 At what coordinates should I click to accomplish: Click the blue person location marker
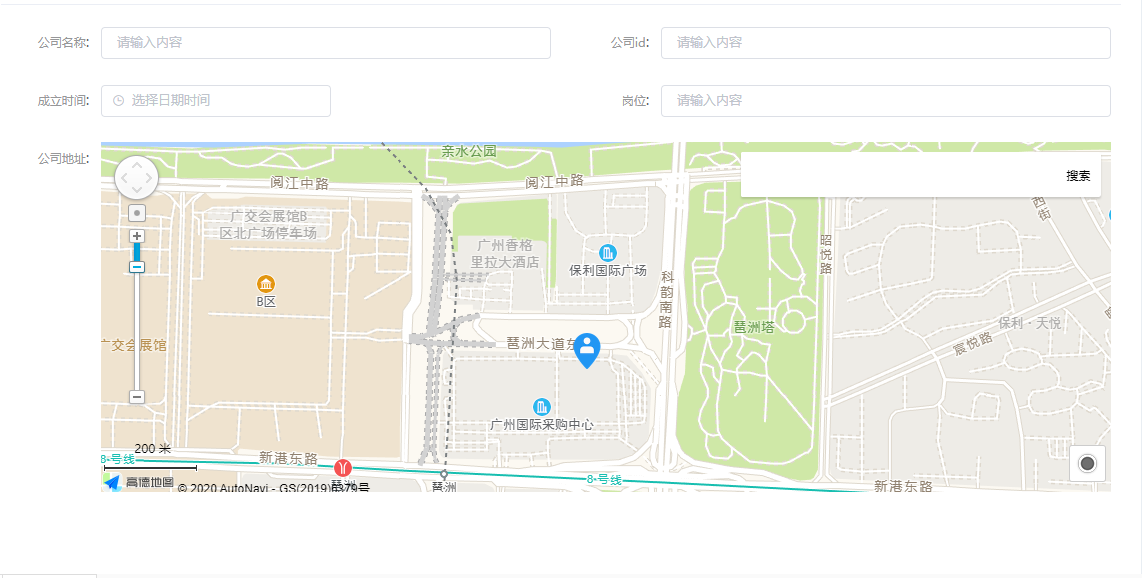pos(587,350)
